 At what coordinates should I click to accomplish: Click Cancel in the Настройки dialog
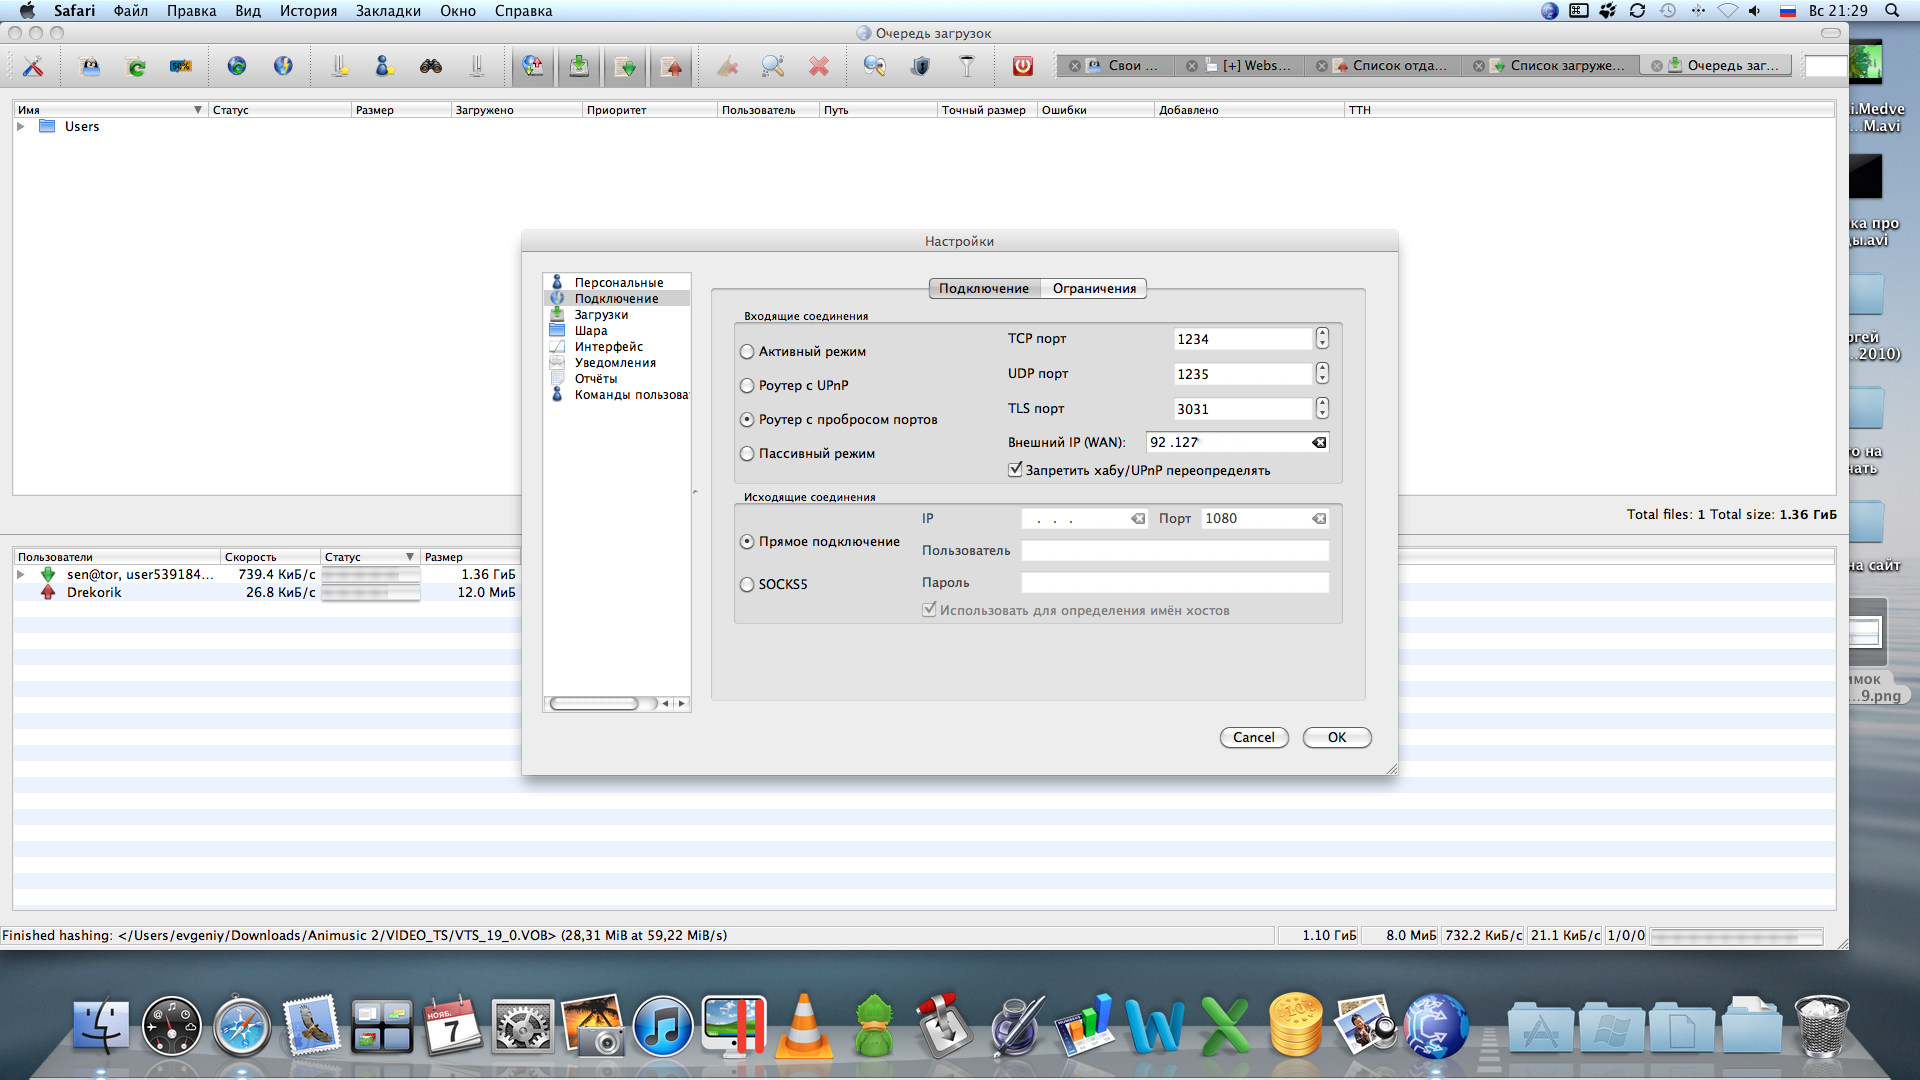click(1253, 738)
